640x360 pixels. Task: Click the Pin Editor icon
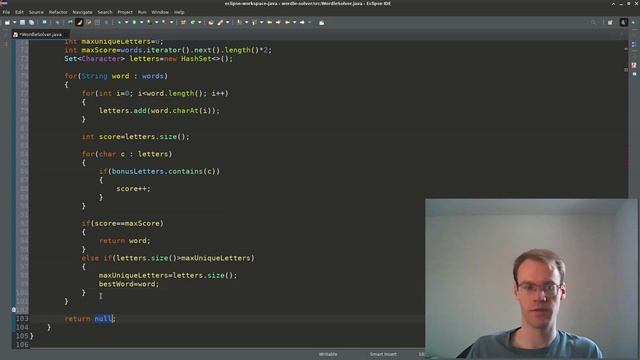point(322,22)
